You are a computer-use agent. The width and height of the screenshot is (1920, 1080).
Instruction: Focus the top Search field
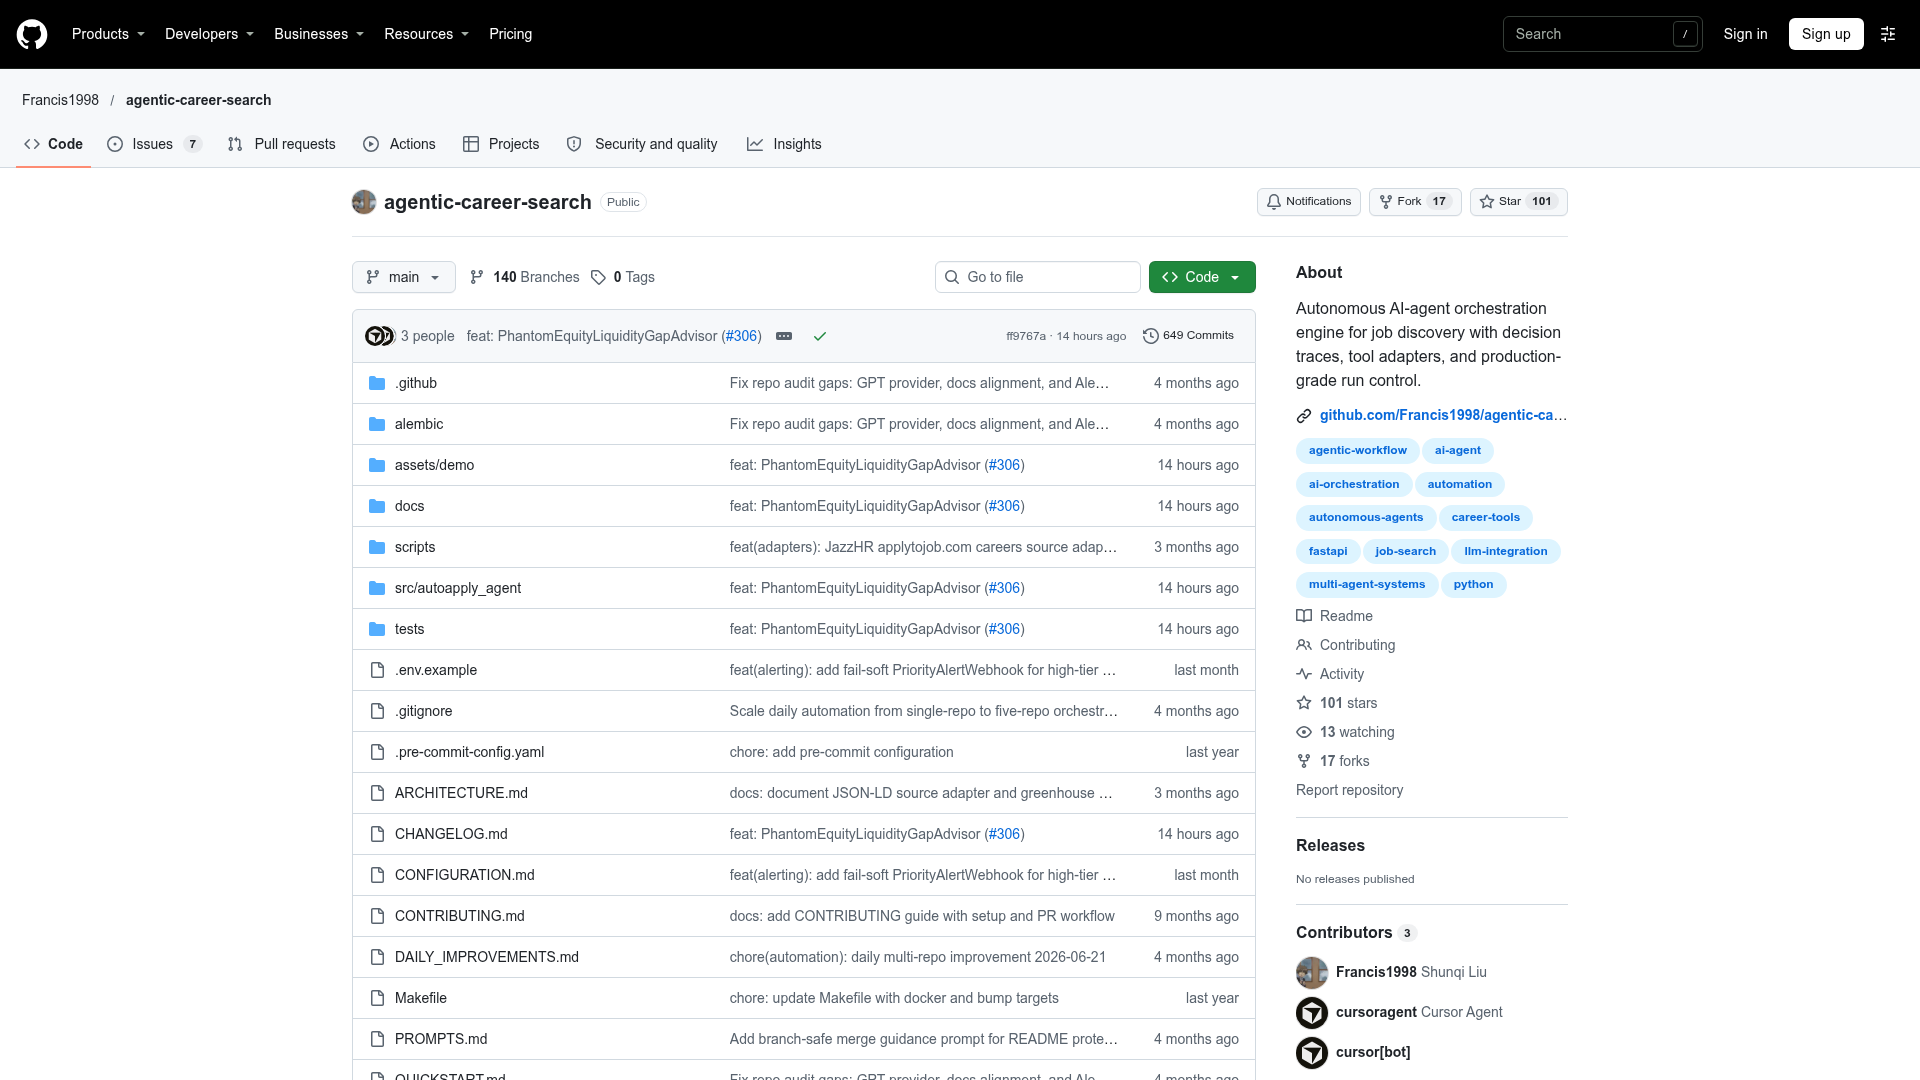[x=1602, y=34]
